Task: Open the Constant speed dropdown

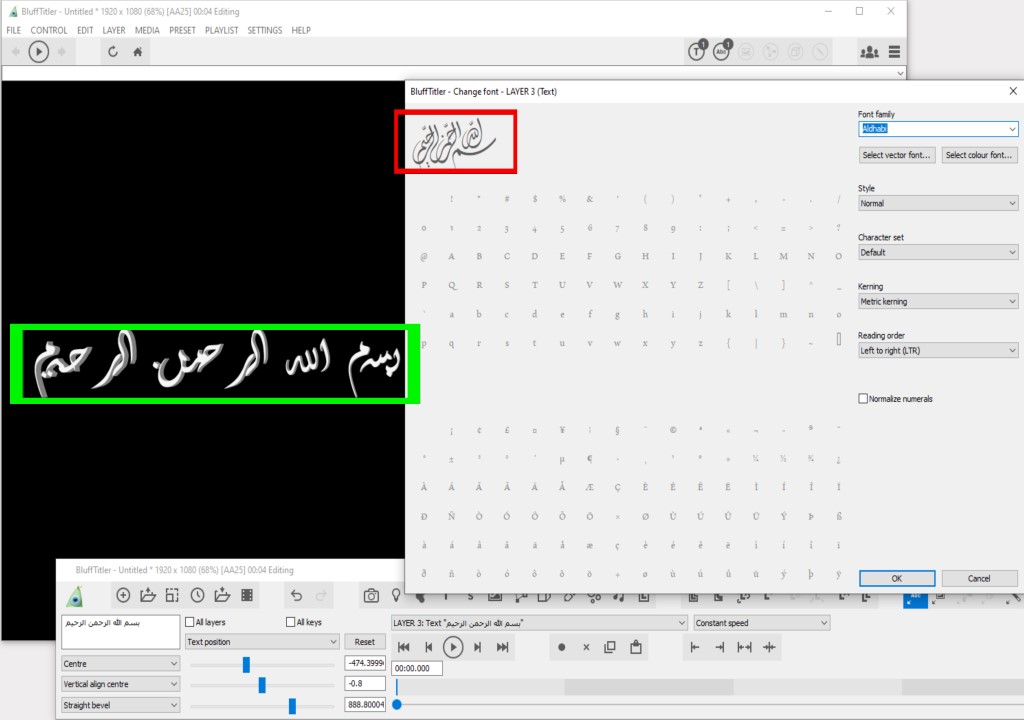Action: tap(761, 623)
